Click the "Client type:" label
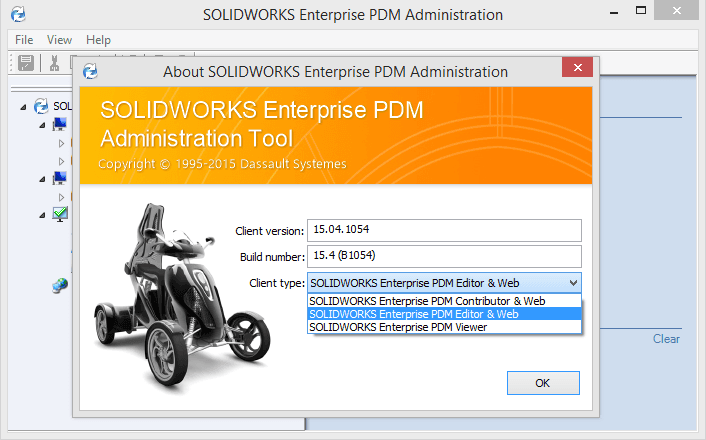The image size is (706, 440). point(277,283)
